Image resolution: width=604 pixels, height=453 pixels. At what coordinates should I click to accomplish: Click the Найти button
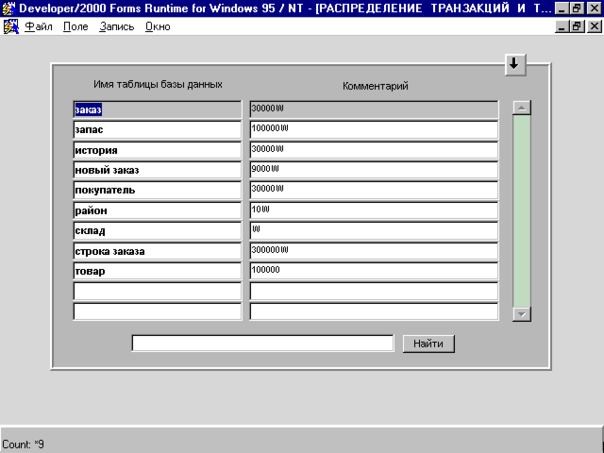[x=428, y=344]
